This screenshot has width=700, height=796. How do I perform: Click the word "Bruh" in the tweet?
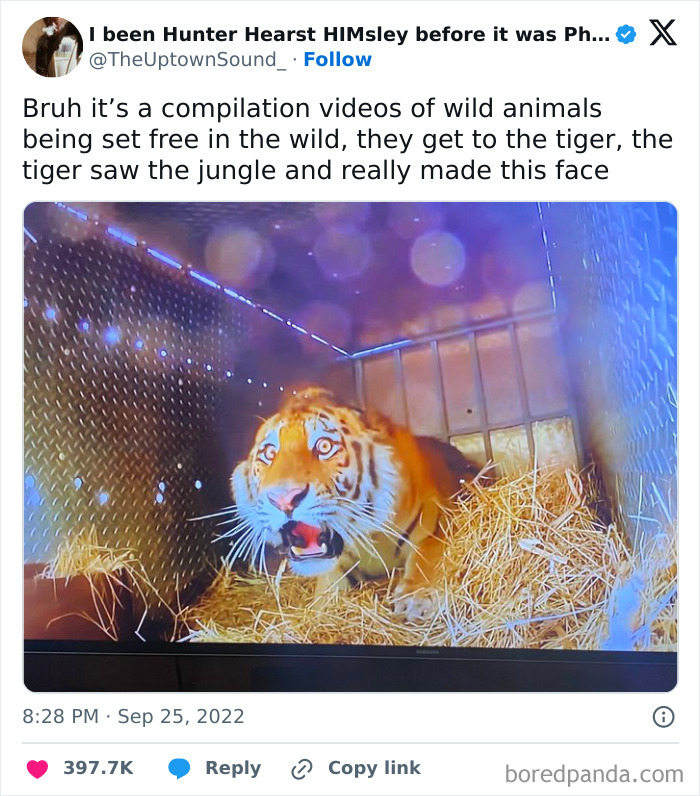coord(50,109)
